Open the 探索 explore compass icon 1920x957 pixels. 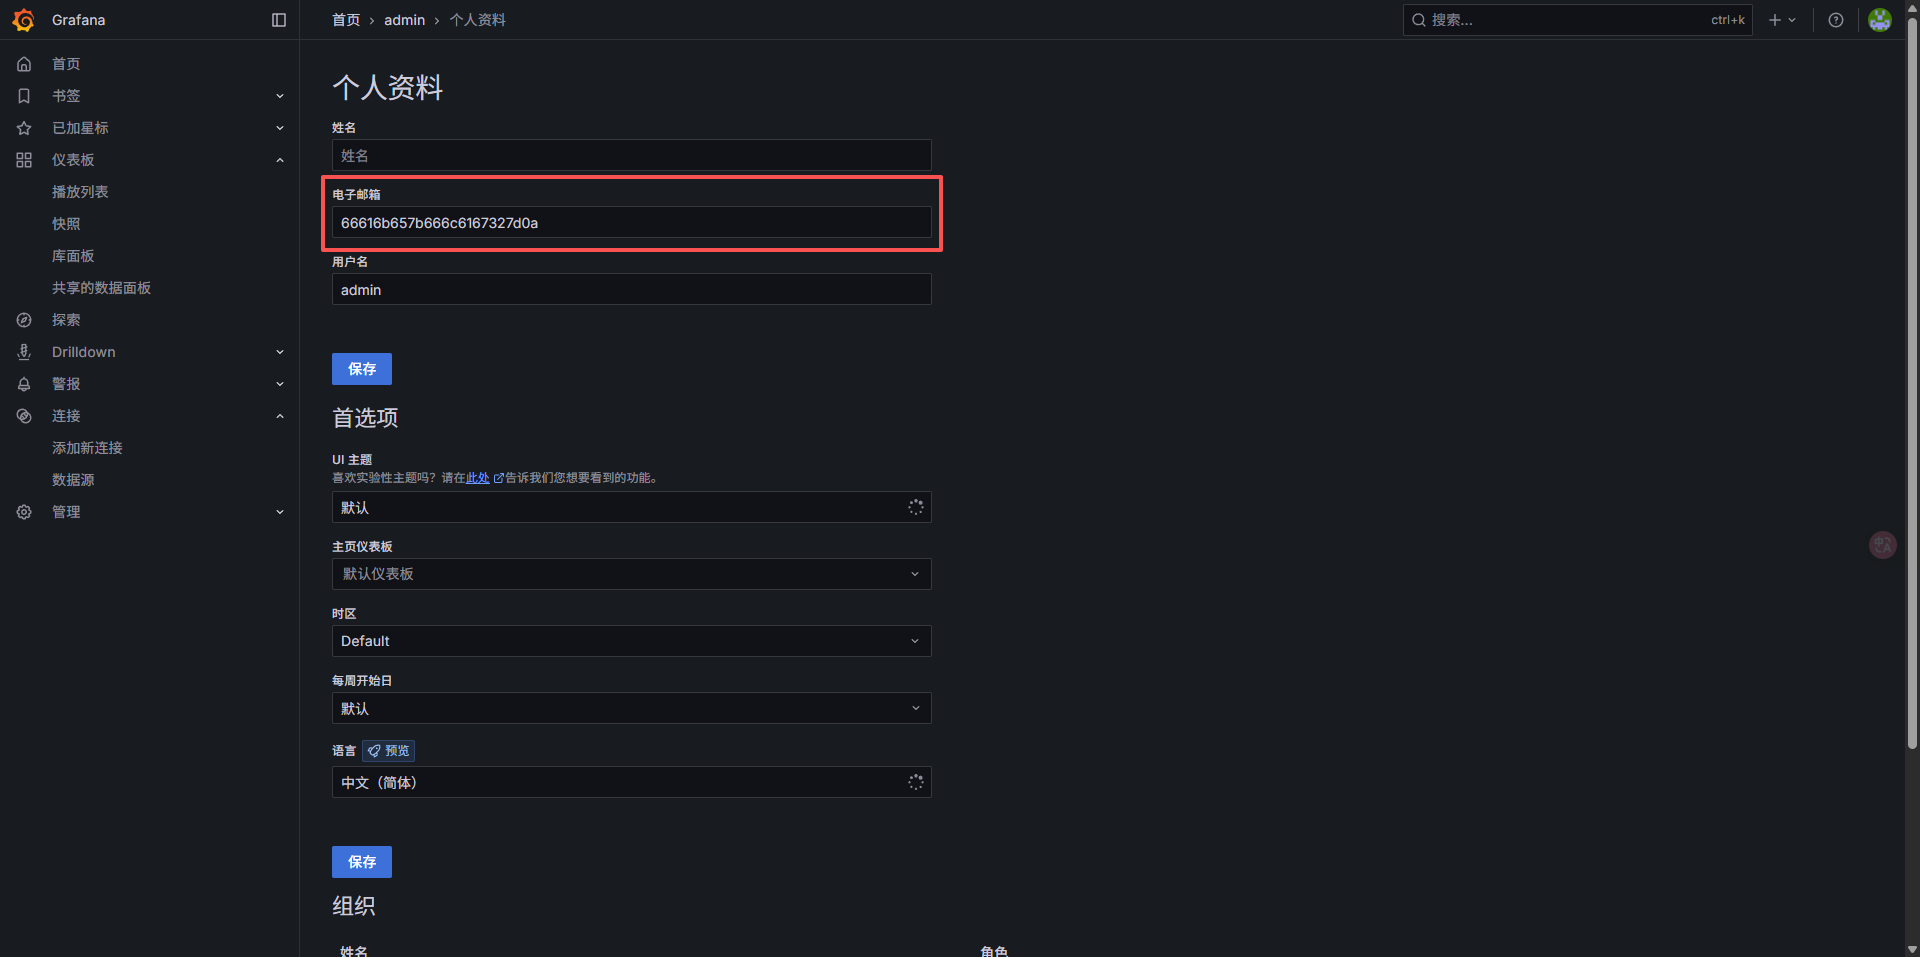pyautogui.click(x=24, y=320)
